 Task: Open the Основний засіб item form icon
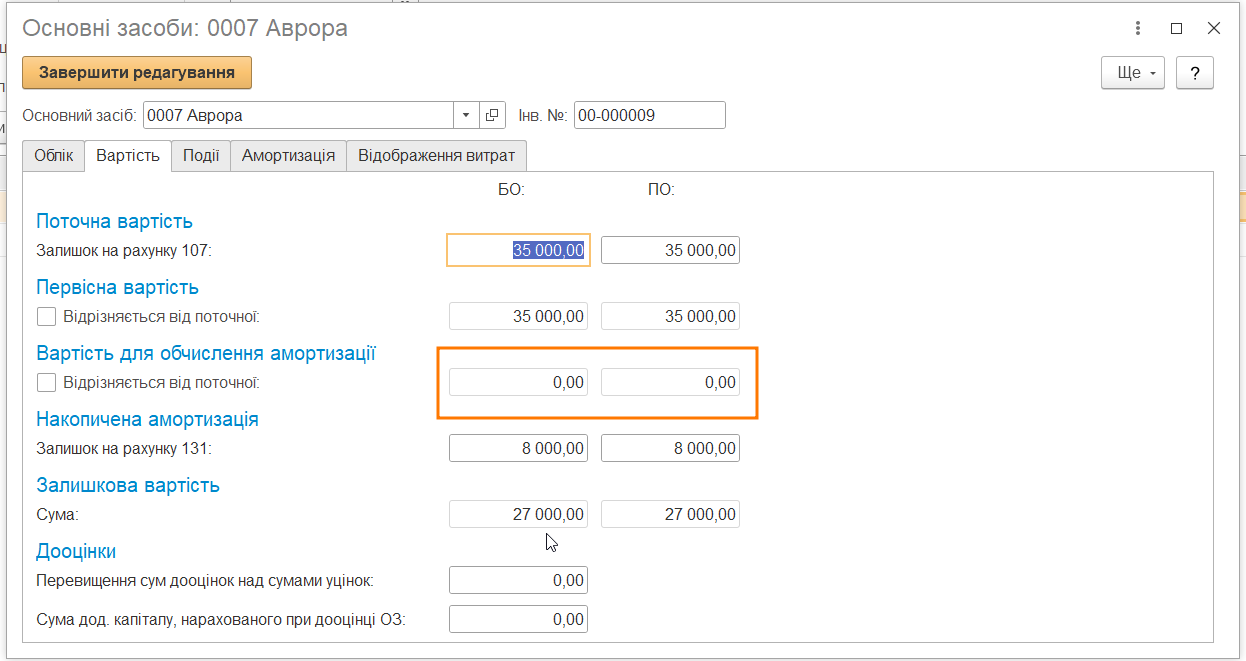click(x=492, y=115)
